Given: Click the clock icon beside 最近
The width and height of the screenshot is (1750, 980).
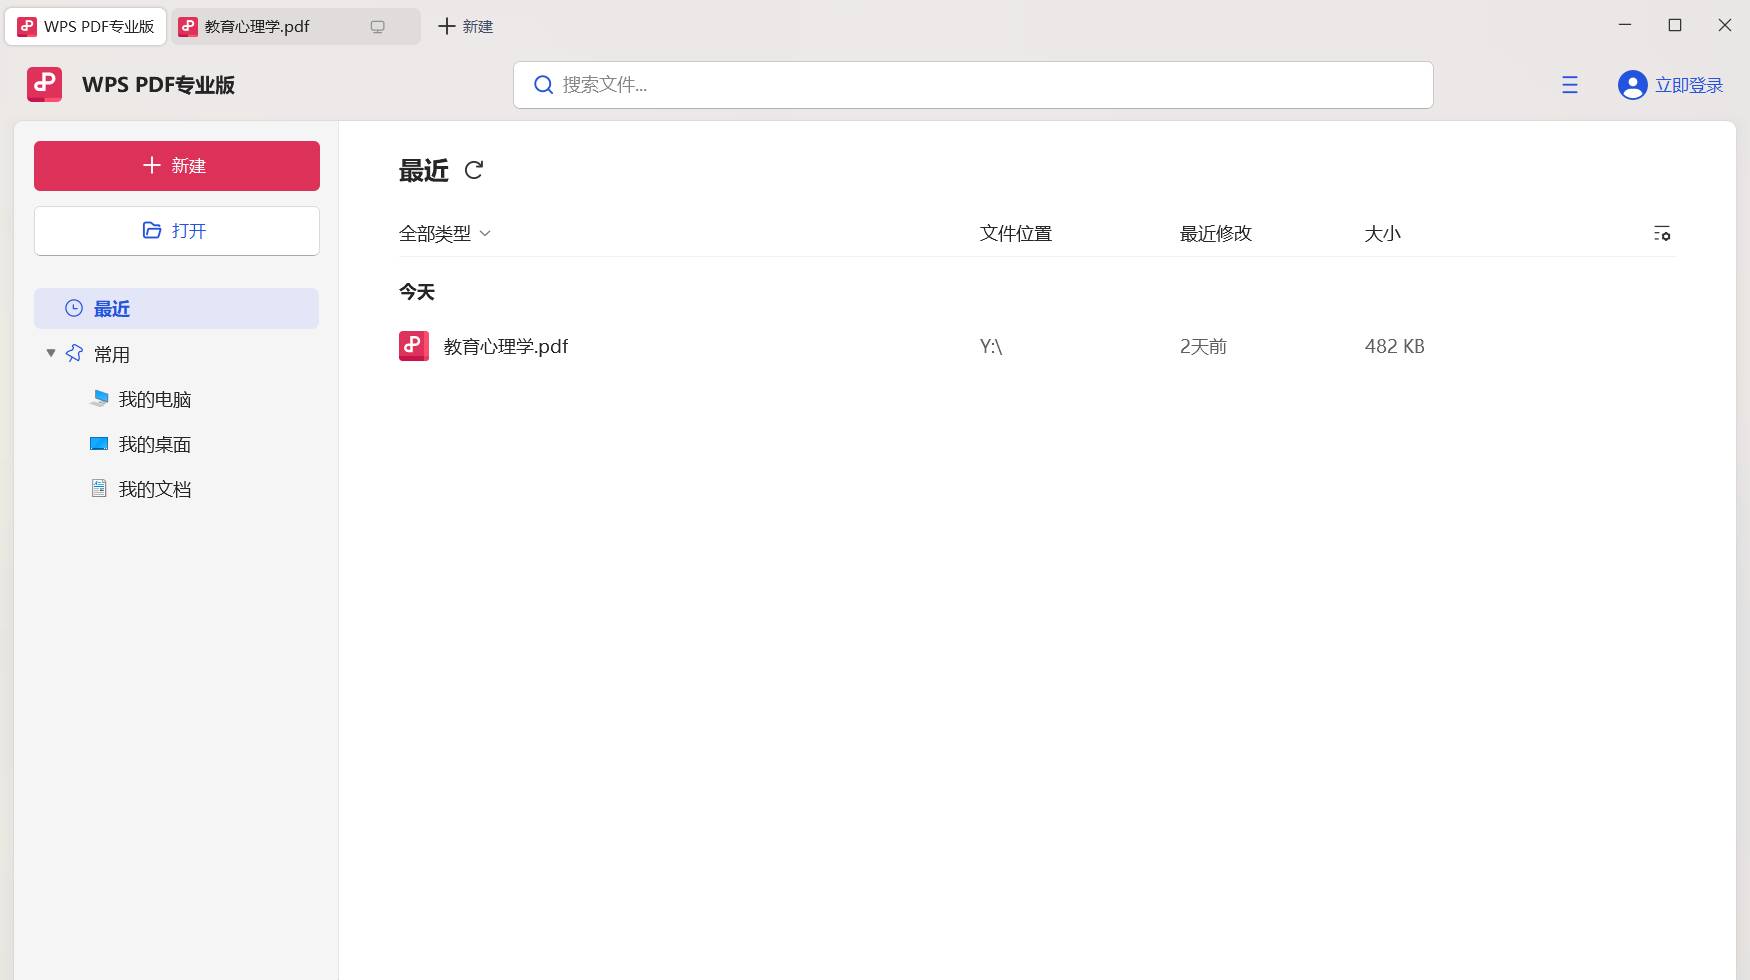Looking at the screenshot, I should click(x=74, y=308).
